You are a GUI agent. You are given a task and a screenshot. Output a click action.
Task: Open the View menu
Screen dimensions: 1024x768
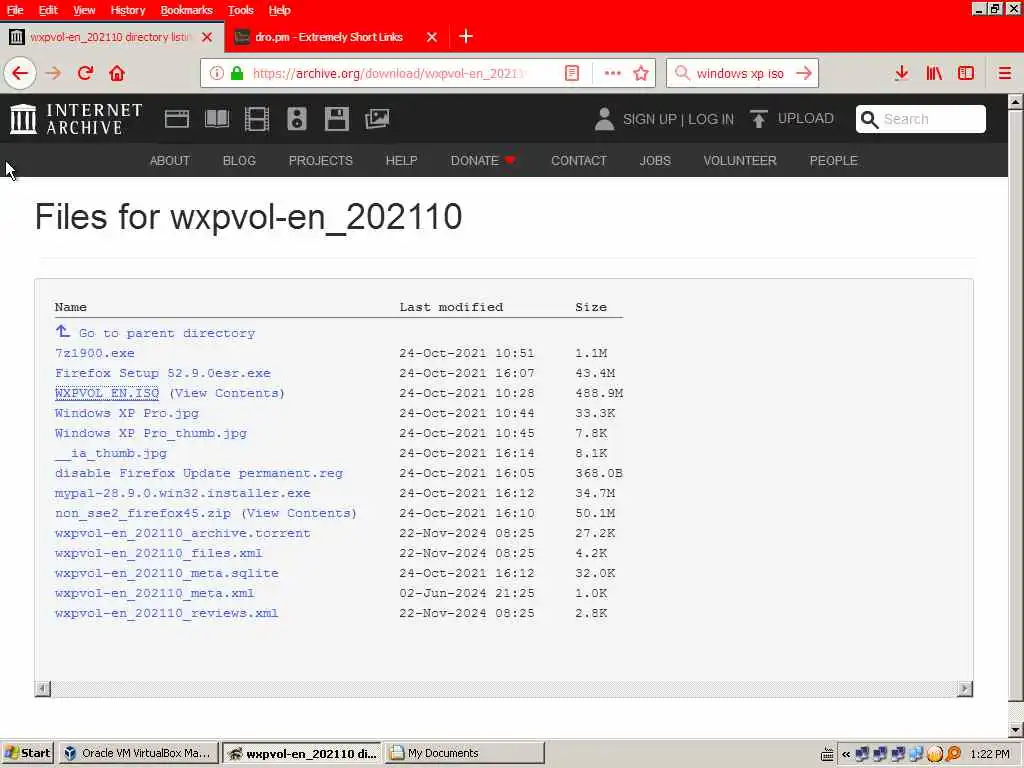pos(84,10)
